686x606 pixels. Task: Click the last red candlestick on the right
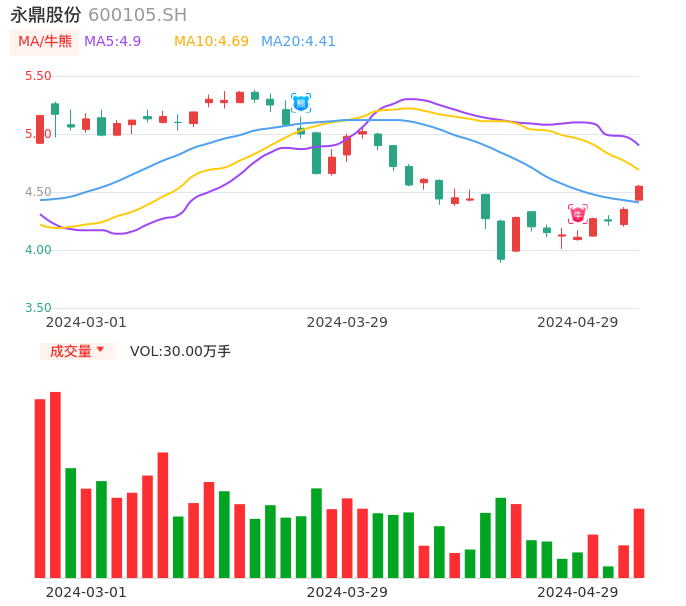(x=639, y=193)
